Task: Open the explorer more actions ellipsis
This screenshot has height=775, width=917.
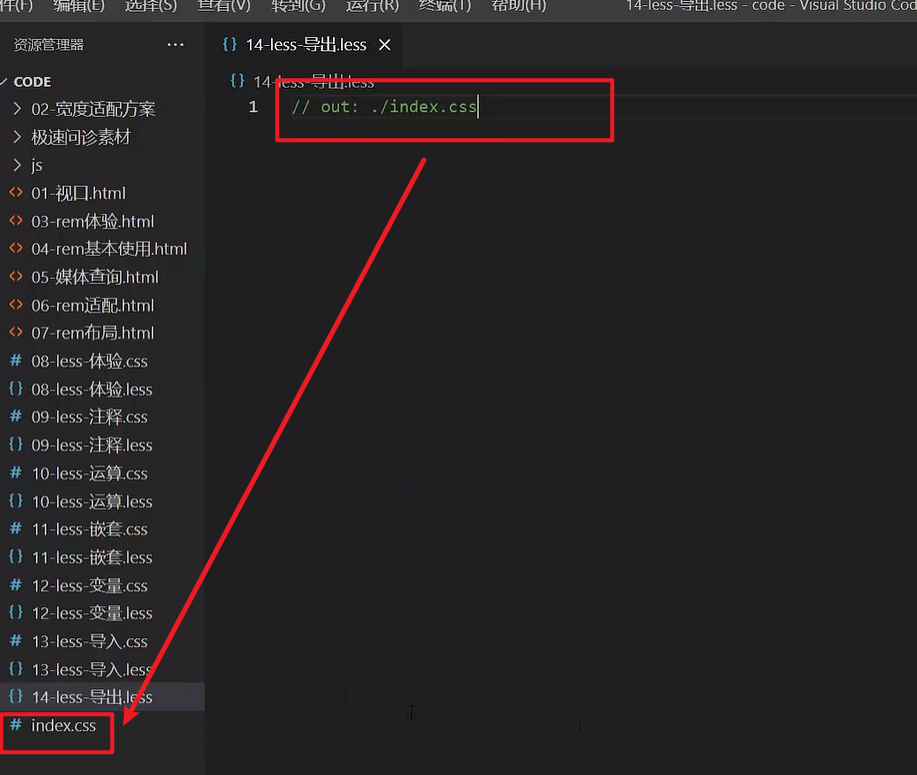Action: (x=176, y=45)
